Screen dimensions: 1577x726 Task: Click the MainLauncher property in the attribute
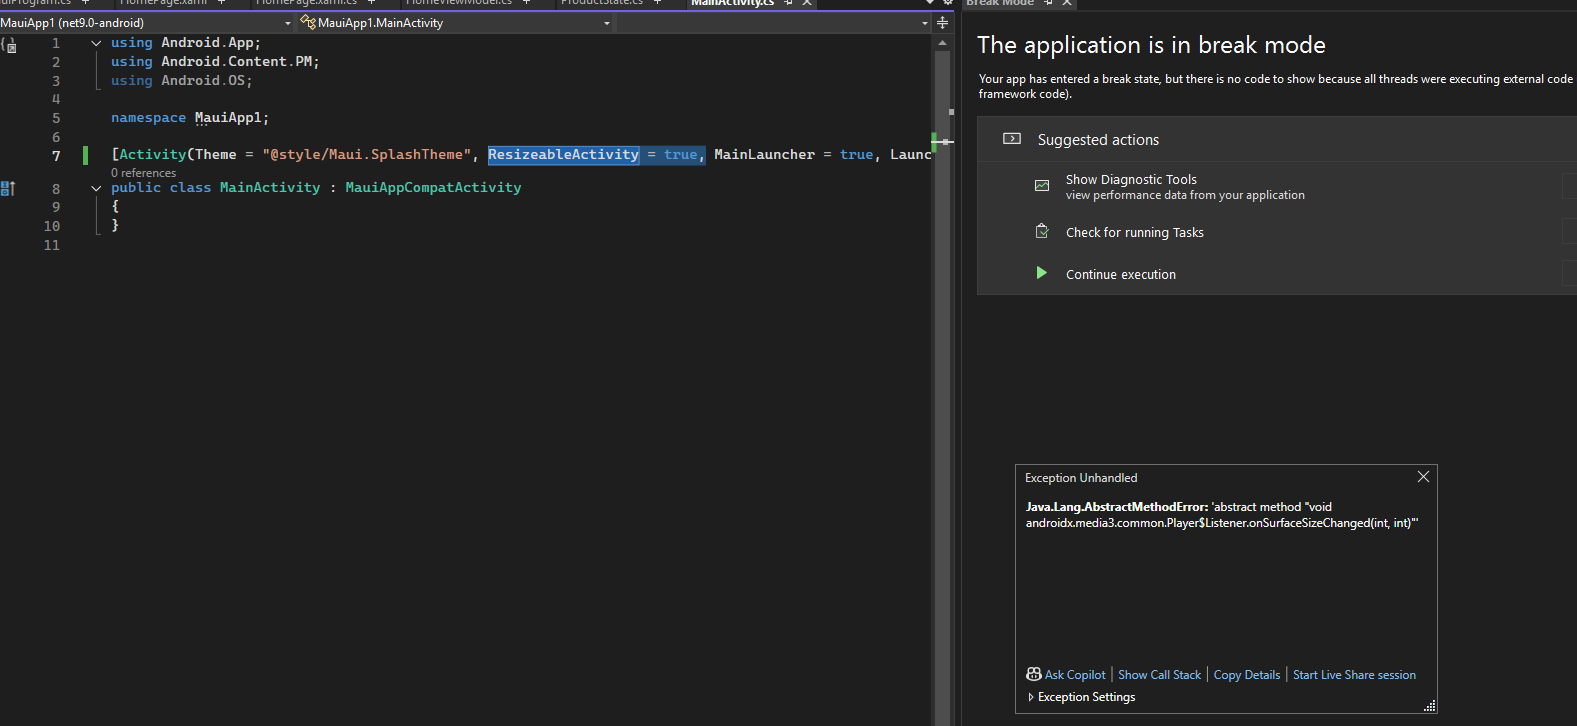coord(764,154)
